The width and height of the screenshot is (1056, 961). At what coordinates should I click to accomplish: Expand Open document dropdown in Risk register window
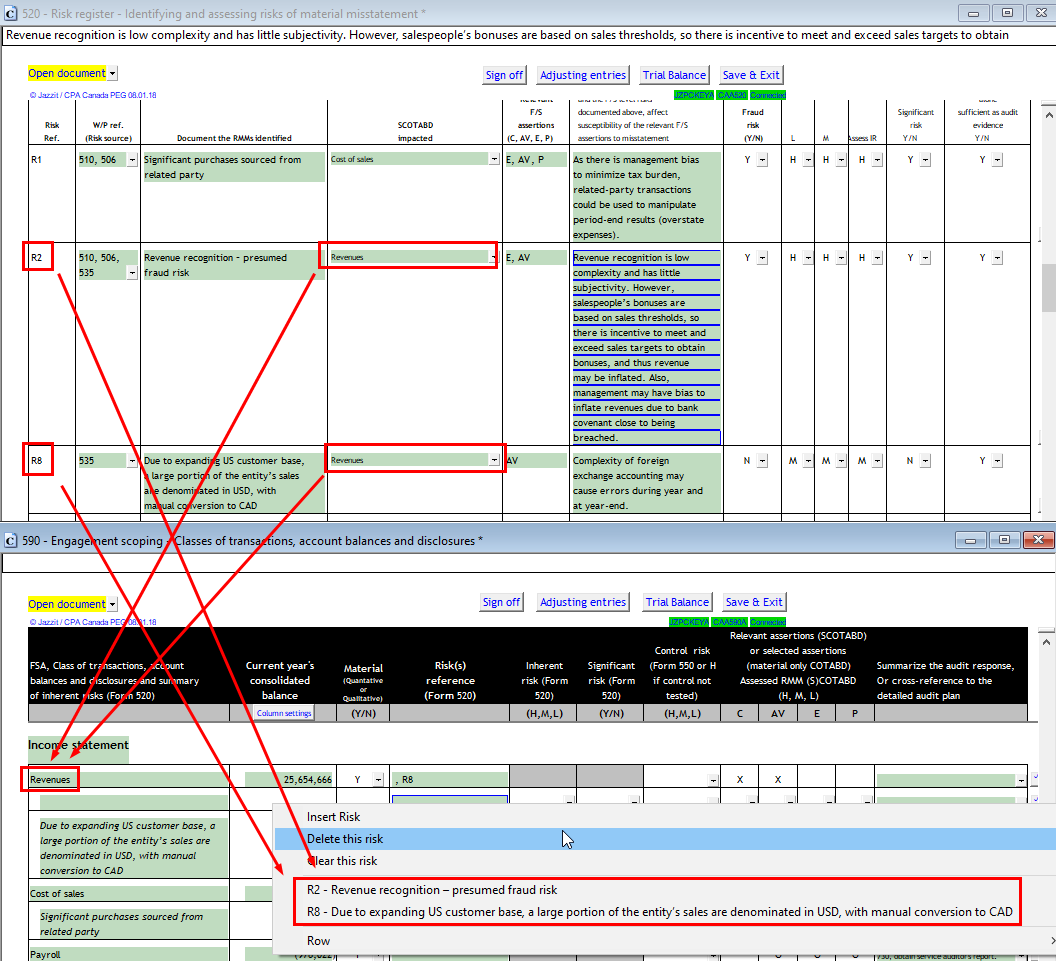coord(112,74)
